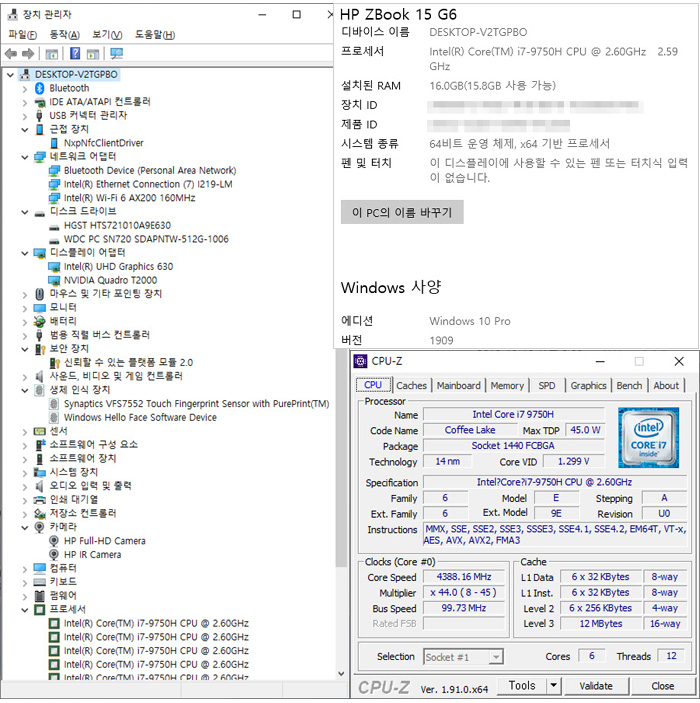Click the Device Manager vertical scrollbar thumb
This screenshot has height=703, width=700.
coord(341,460)
